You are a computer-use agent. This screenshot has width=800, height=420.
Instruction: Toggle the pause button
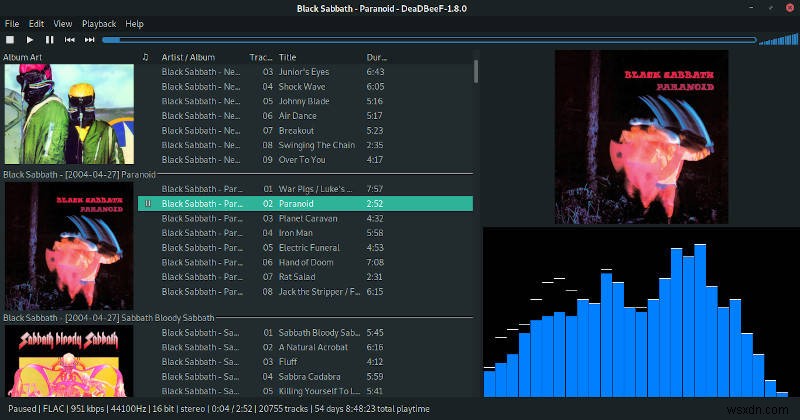click(49, 40)
